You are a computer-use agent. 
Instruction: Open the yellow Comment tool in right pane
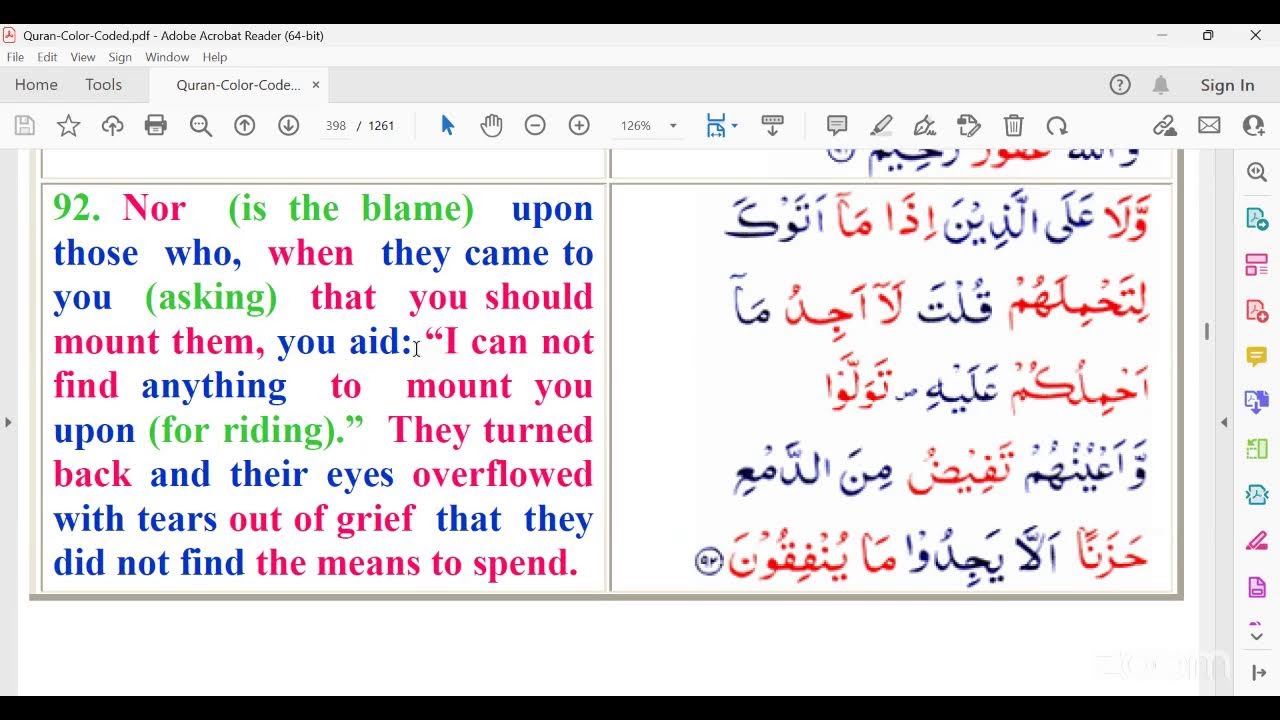coord(1257,356)
